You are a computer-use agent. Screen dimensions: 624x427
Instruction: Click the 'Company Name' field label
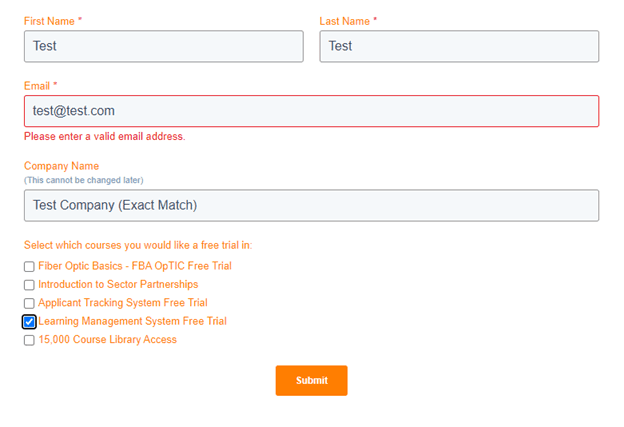(x=61, y=166)
